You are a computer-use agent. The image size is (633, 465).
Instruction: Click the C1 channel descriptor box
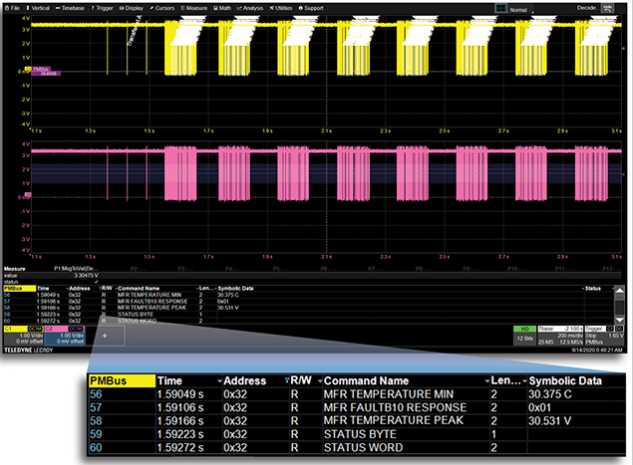click(x=23, y=335)
